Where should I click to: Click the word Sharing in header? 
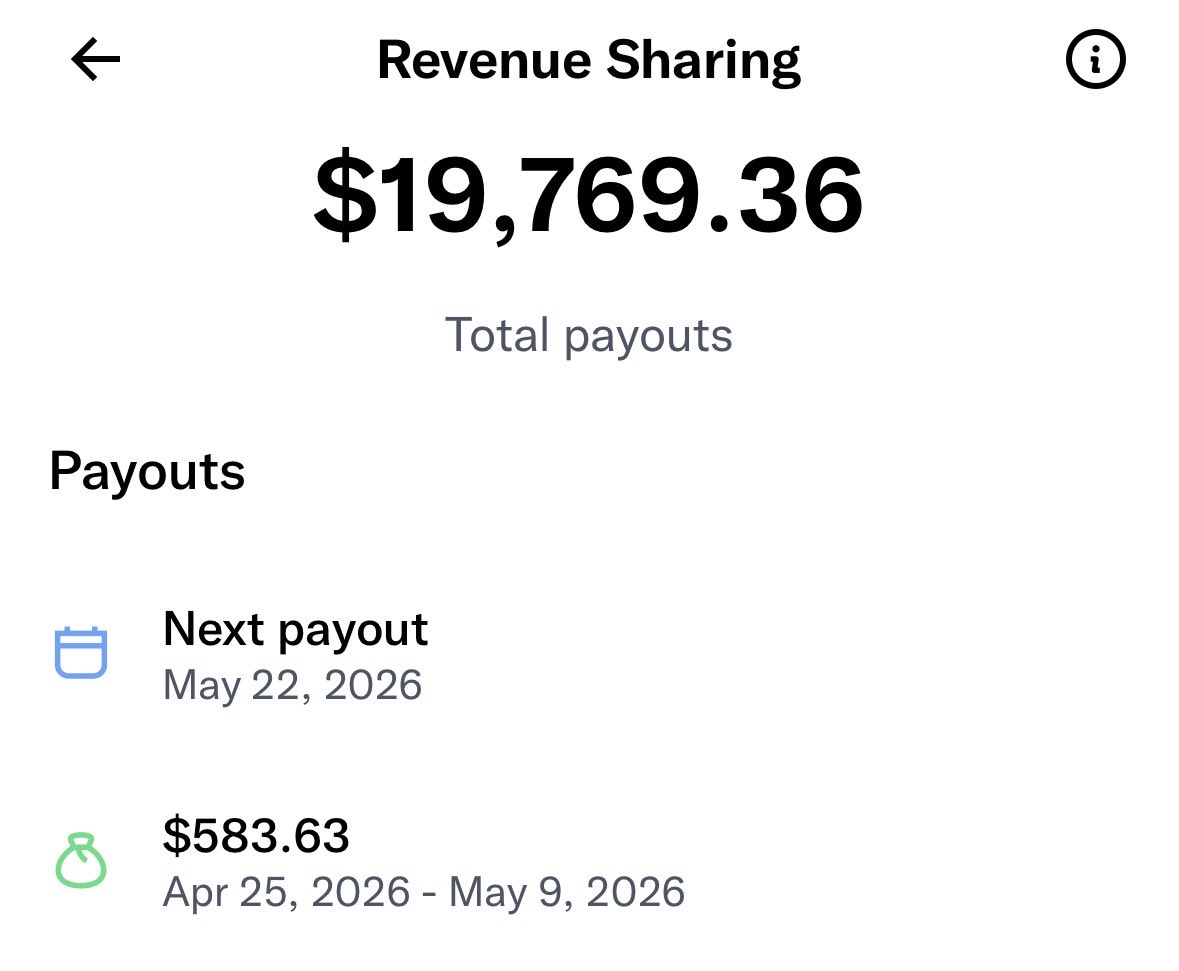click(x=704, y=62)
